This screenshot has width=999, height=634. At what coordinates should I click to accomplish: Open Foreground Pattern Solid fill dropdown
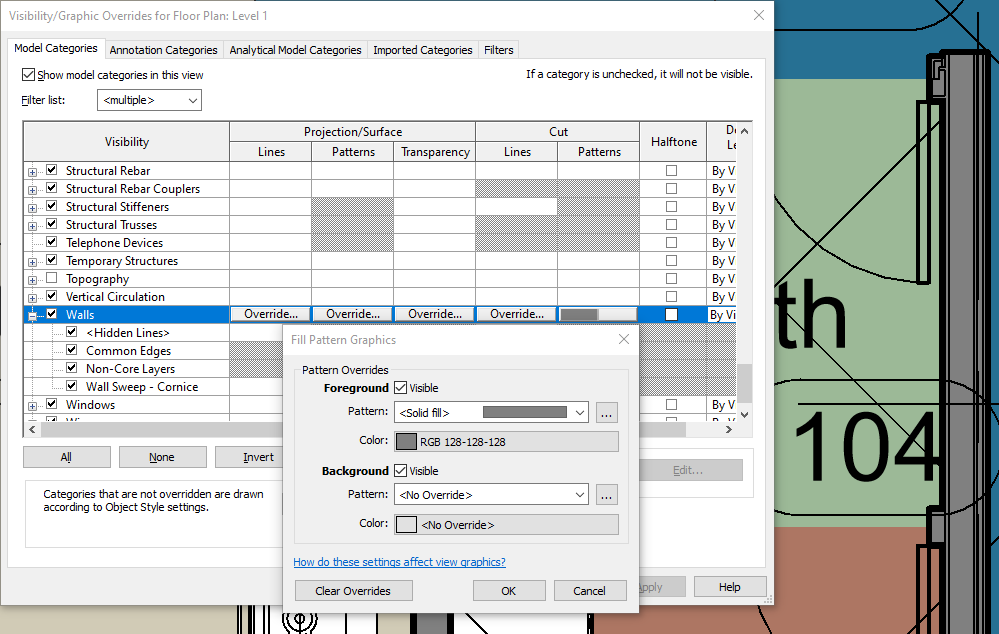point(491,412)
